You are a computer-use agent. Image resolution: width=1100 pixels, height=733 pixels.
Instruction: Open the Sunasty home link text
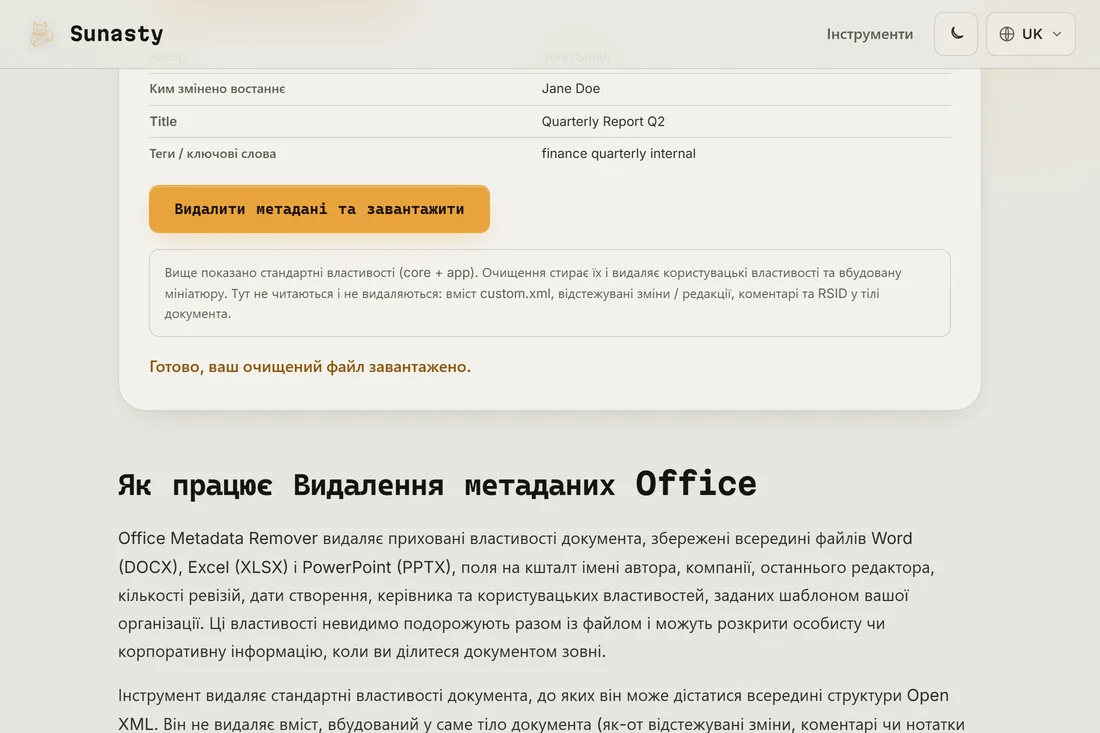[x=116, y=34]
